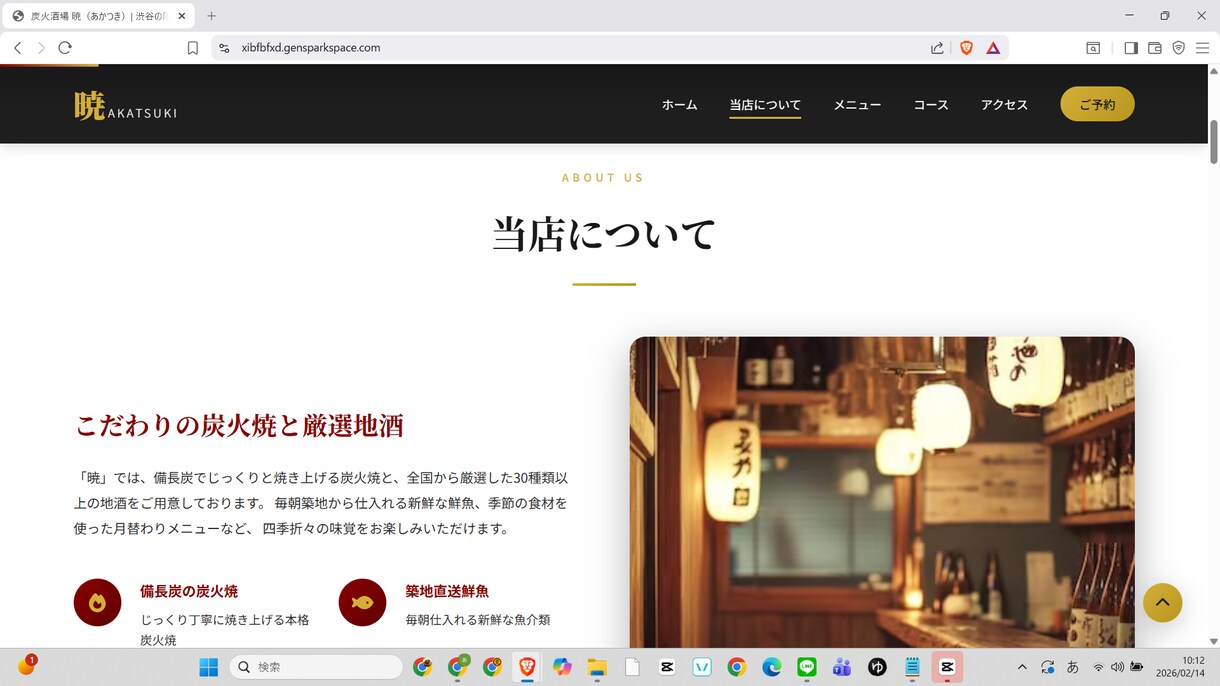The height and width of the screenshot is (686, 1220).
Task: Click the 備長炭の炭火焼 heading
Action: pyautogui.click(x=189, y=591)
